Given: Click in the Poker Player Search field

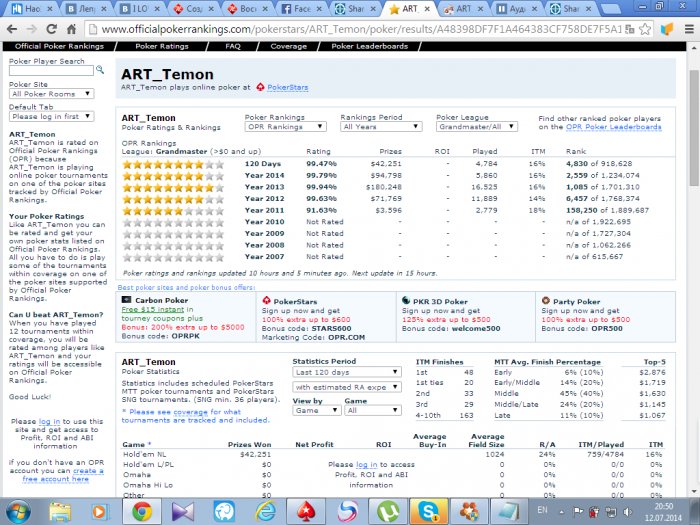Looking at the screenshot, I should click(x=50, y=71).
